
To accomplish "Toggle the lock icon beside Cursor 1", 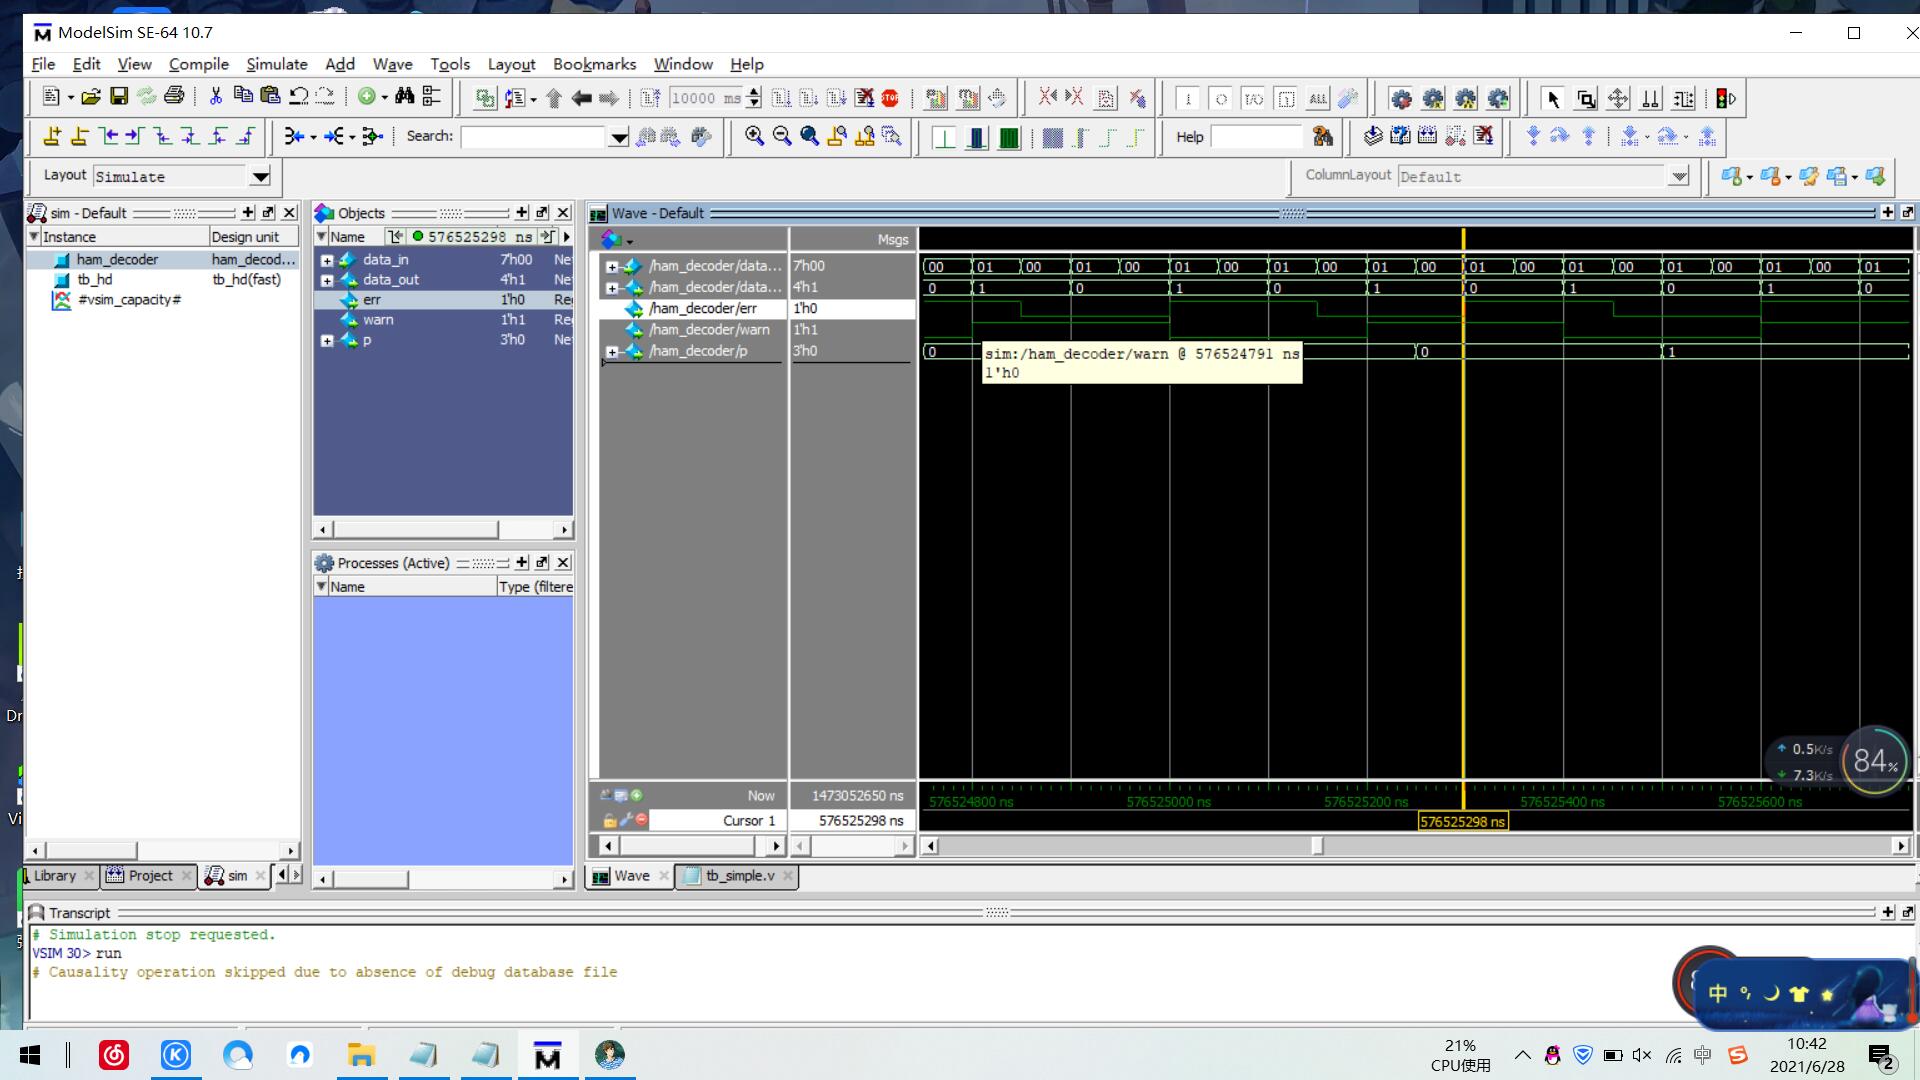I will (x=609, y=821).
